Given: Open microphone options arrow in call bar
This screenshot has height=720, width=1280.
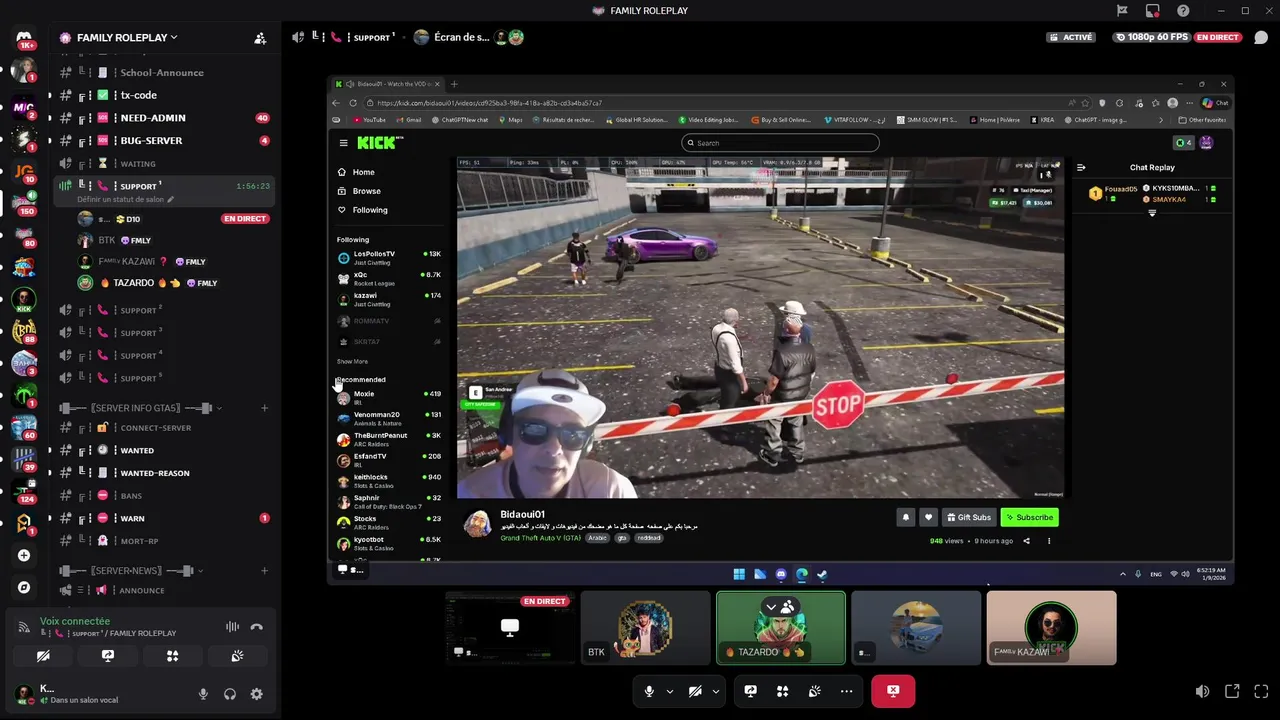Looking at the screenshot, I should pos(669,691).
